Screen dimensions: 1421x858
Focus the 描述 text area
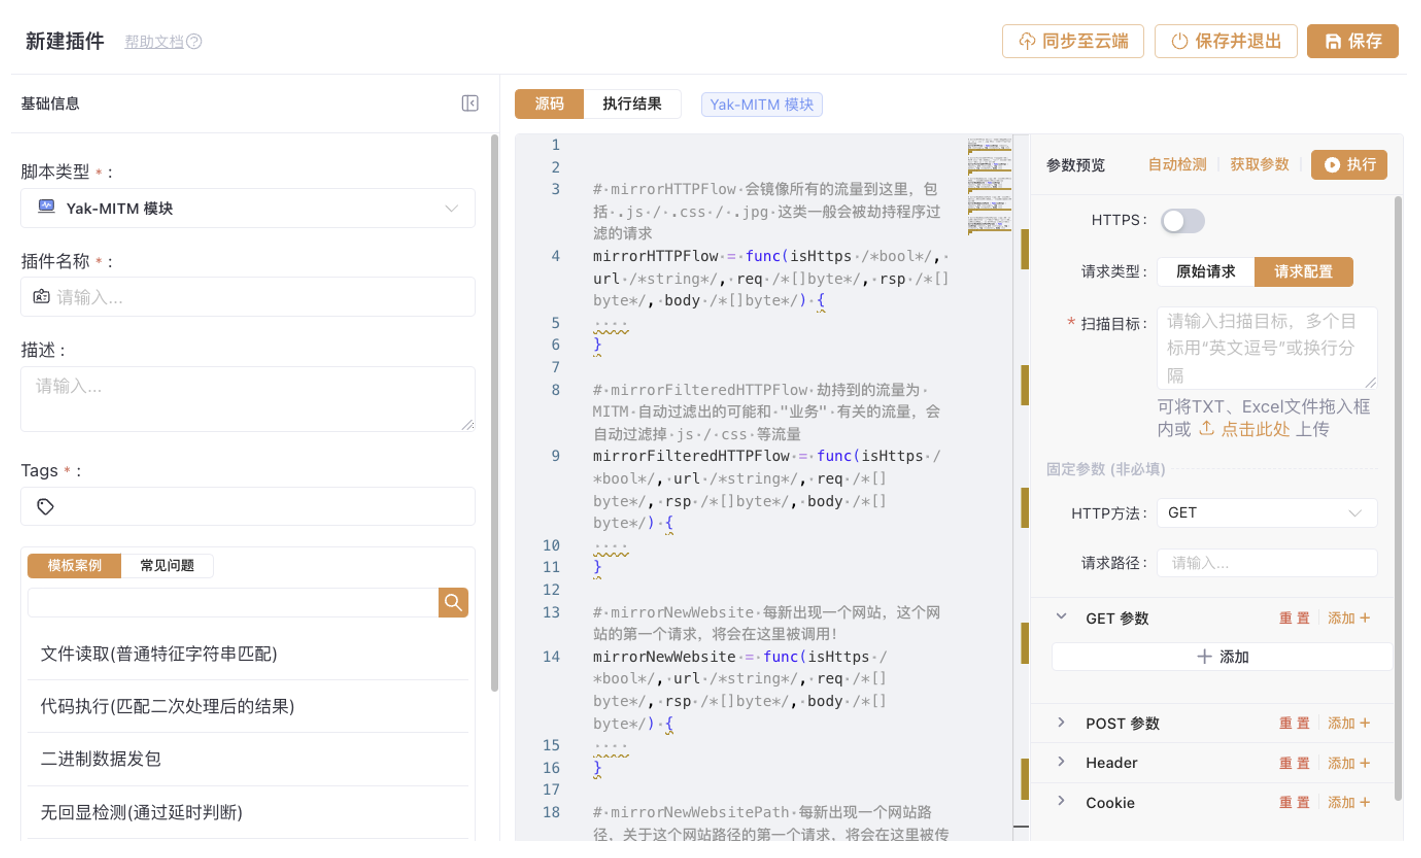pos(248,399)
